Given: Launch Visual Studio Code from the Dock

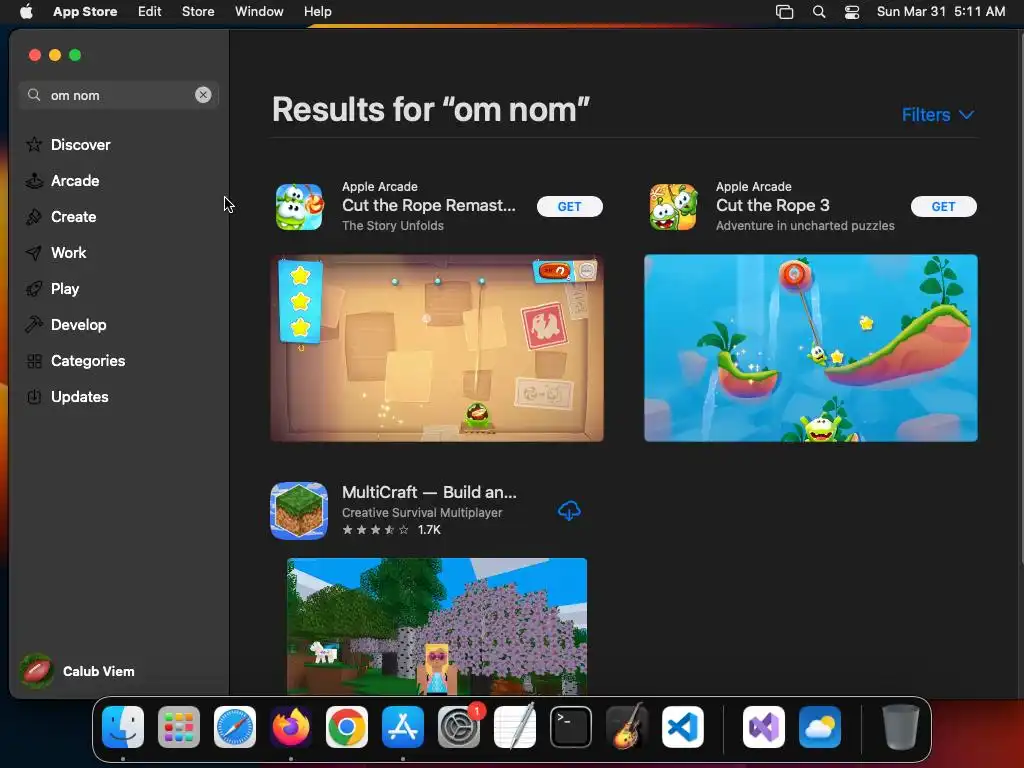Looking at the screenshot, I should [x=683, y=727].
